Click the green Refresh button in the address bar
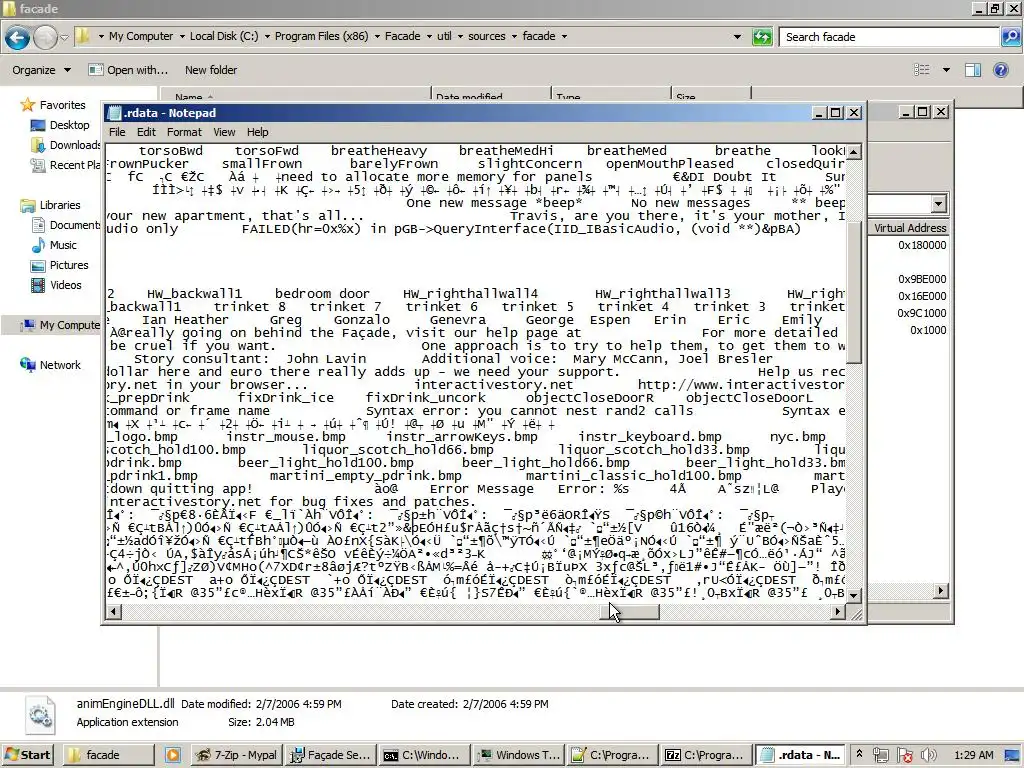 (762, 37)
